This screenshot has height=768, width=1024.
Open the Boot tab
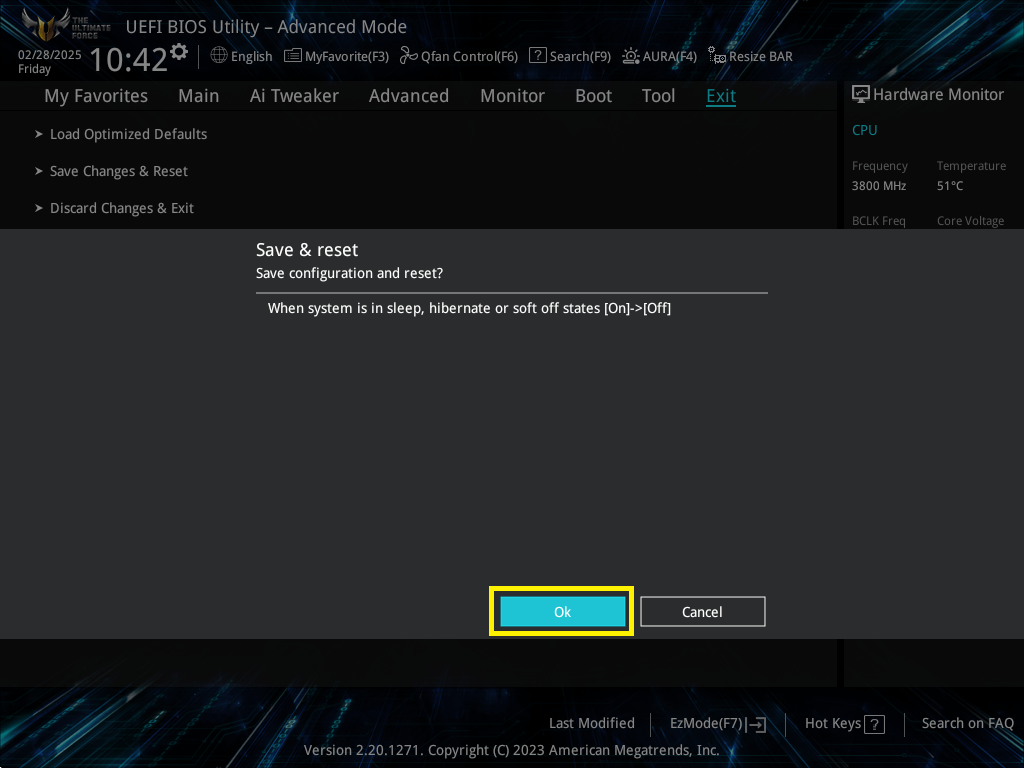pos(594,96)
